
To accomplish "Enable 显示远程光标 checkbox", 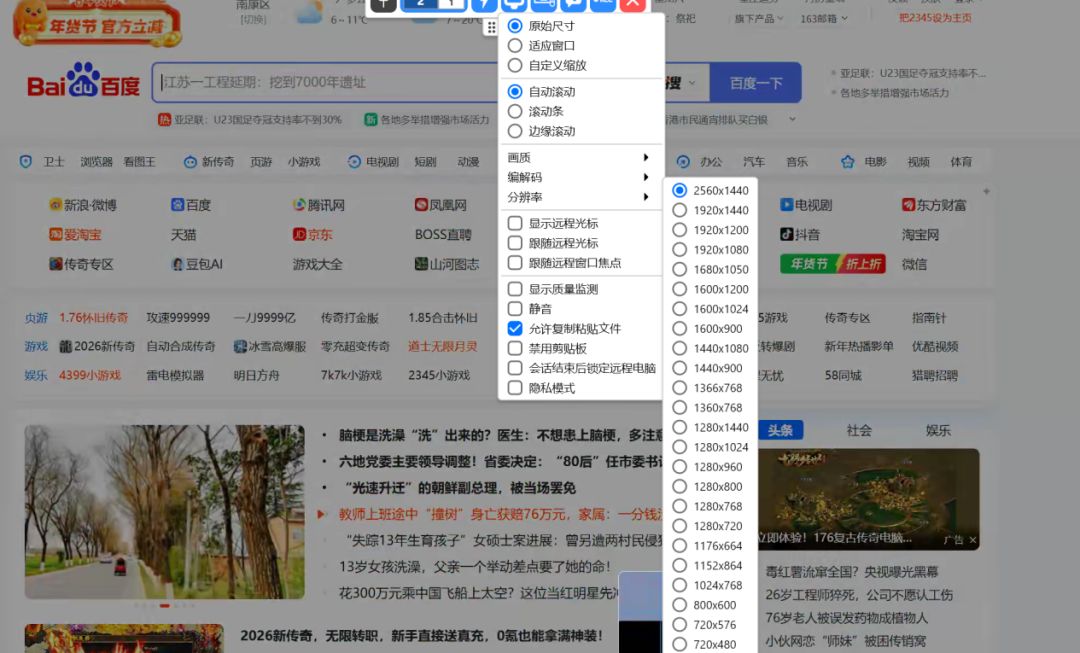I will click(x=515, y=223).
